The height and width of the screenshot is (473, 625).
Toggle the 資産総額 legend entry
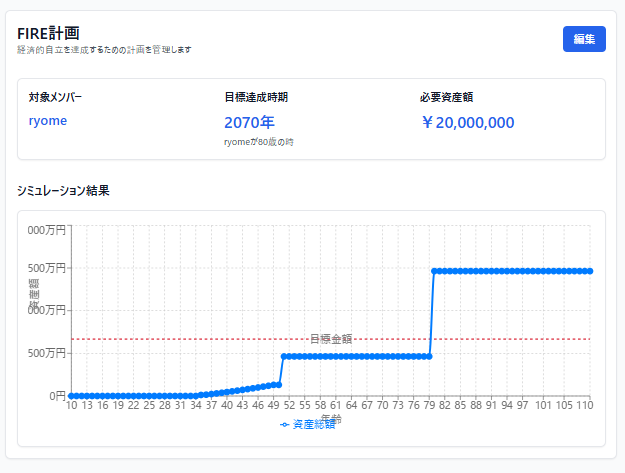308,424
